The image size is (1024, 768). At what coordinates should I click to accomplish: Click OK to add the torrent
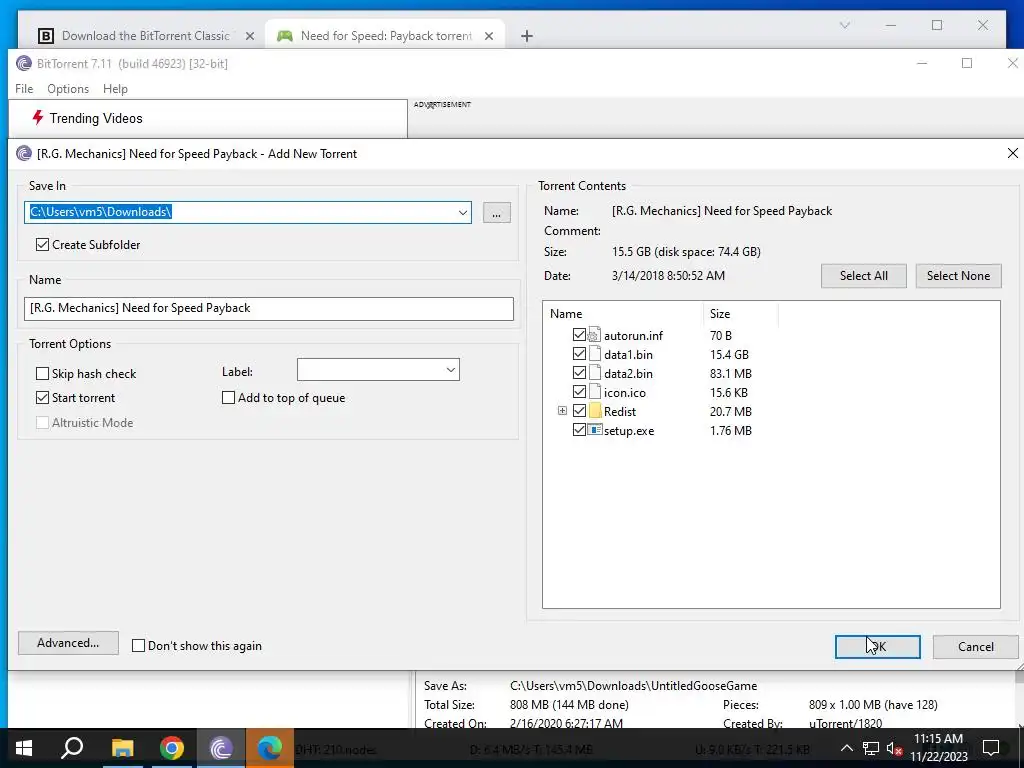877,647
